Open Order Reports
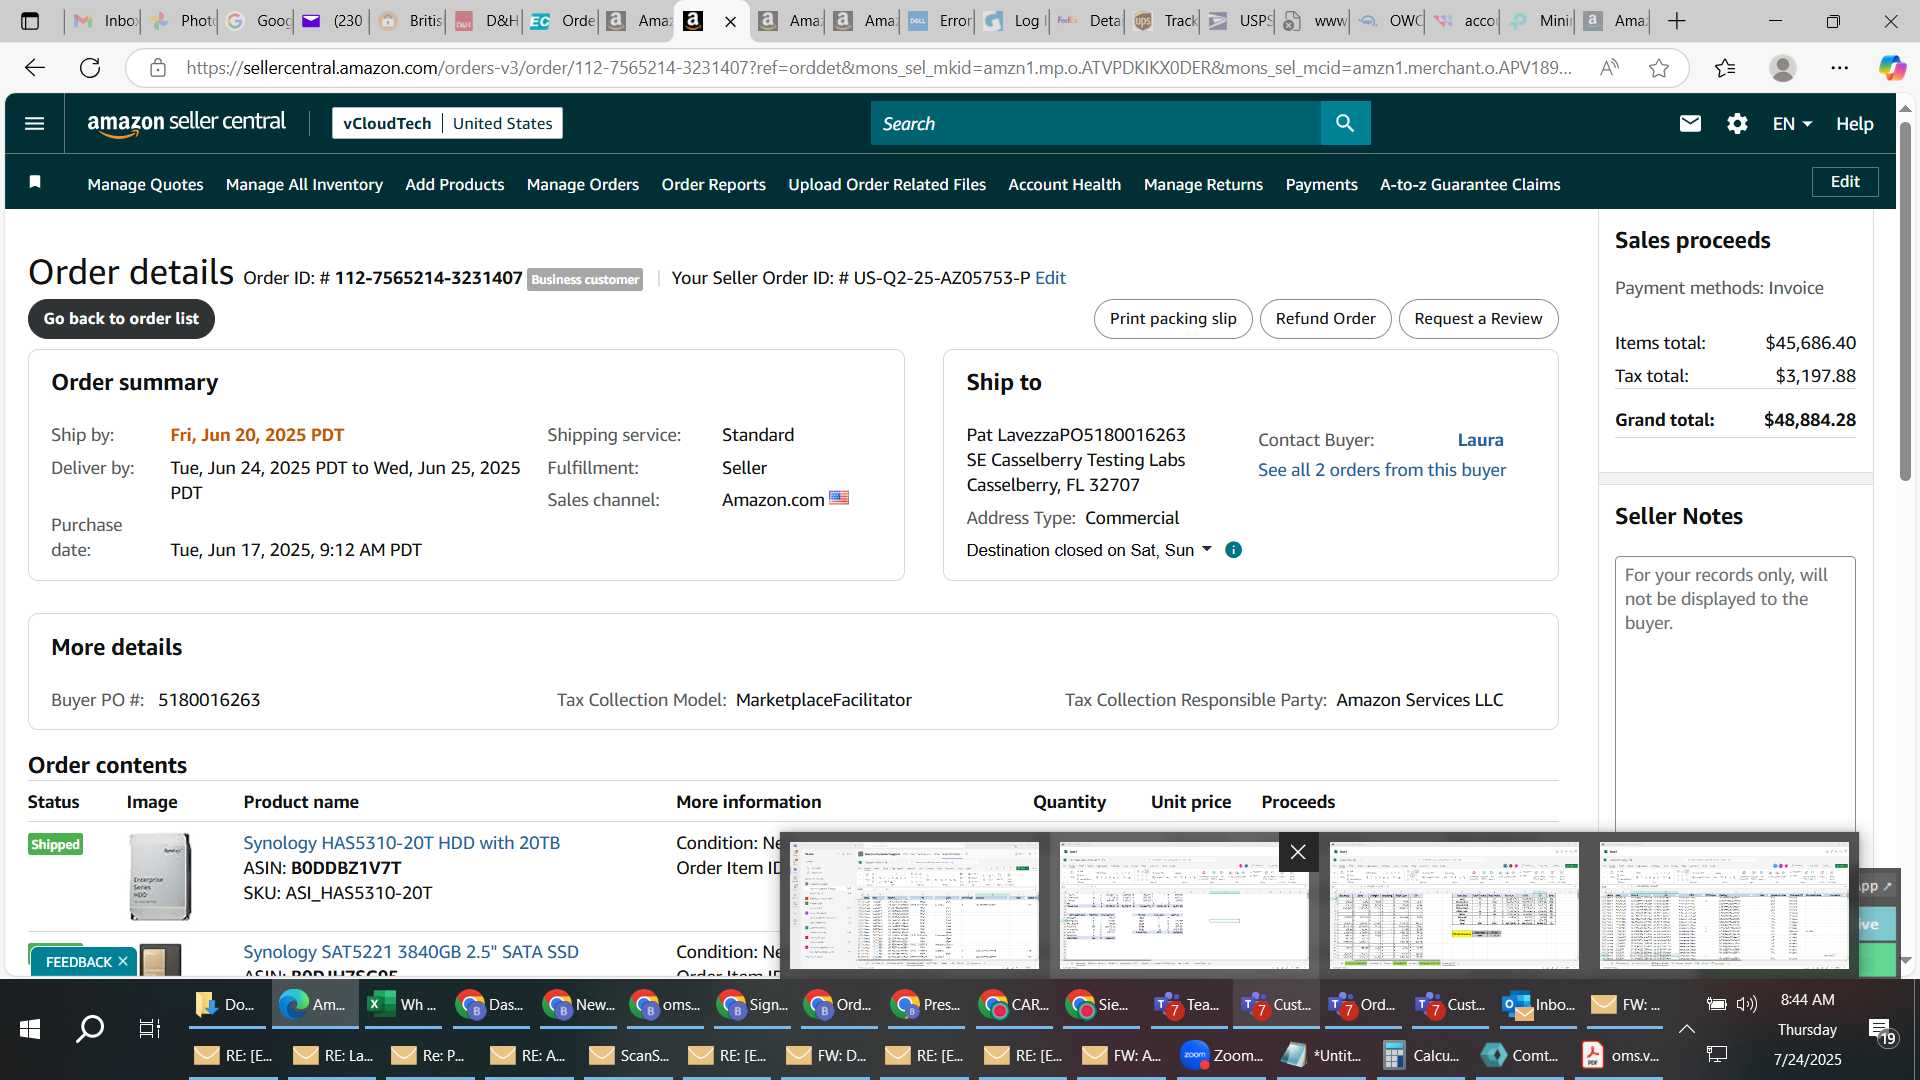Image resolution: width=1920 pixels, height=1080 pixels. pos(713,184)
